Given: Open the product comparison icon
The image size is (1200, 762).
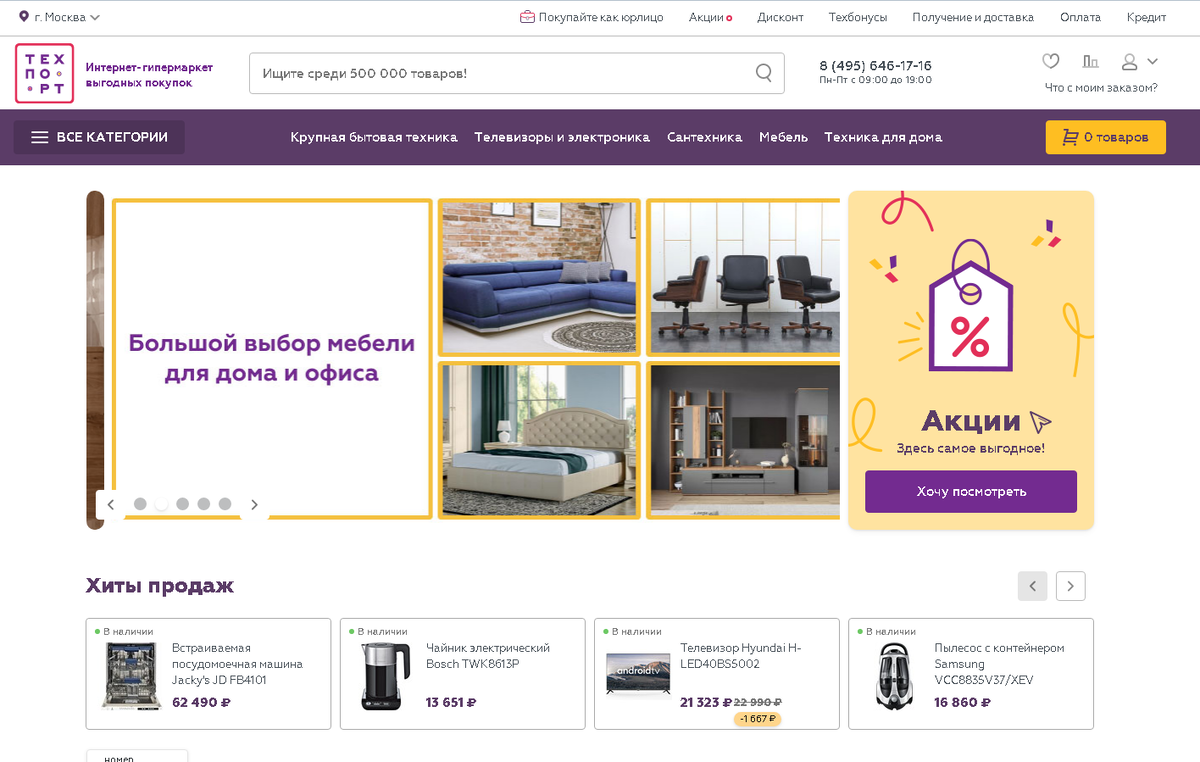Looking at the screenshot, I should coord(1090,61).
